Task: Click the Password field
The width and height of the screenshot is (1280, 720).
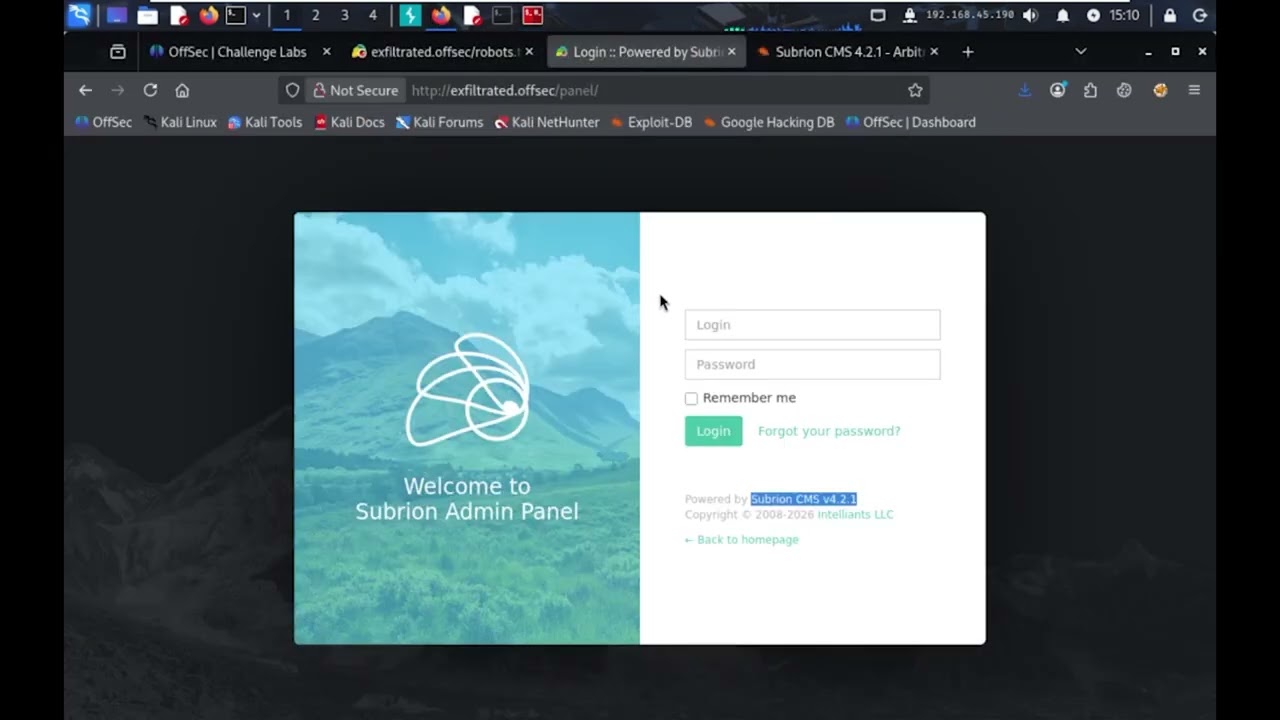Action: pos(812,364)
